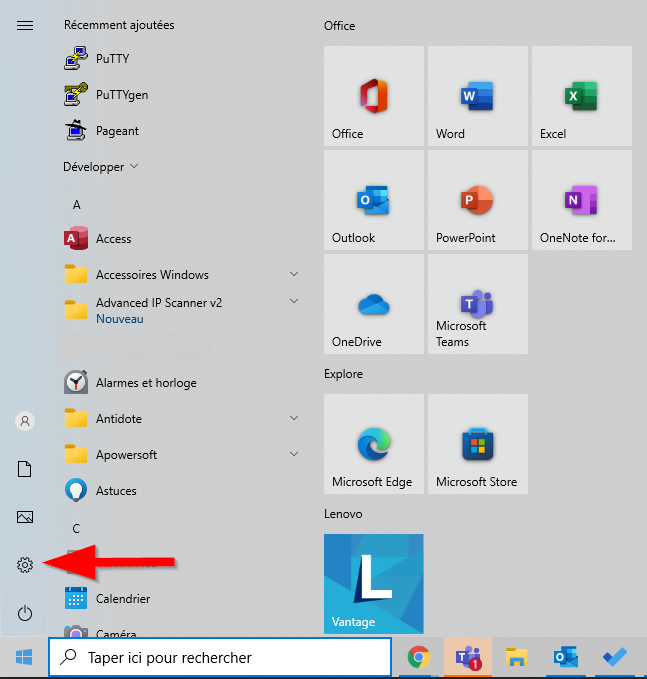This screenshot has height=679, width=647.
Task: Open the Microsoft Store tile
Action: pyautogui.click(x=478, y=444)
